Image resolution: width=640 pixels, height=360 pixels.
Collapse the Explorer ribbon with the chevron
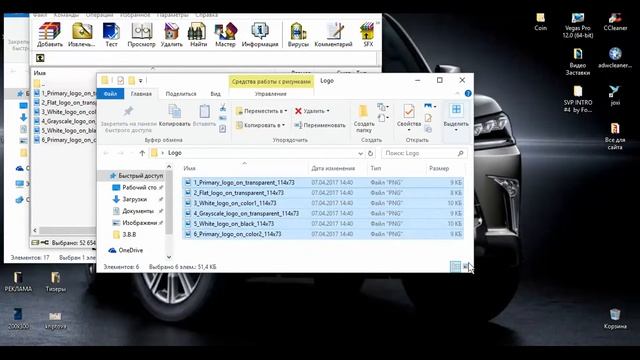(458, 93)
